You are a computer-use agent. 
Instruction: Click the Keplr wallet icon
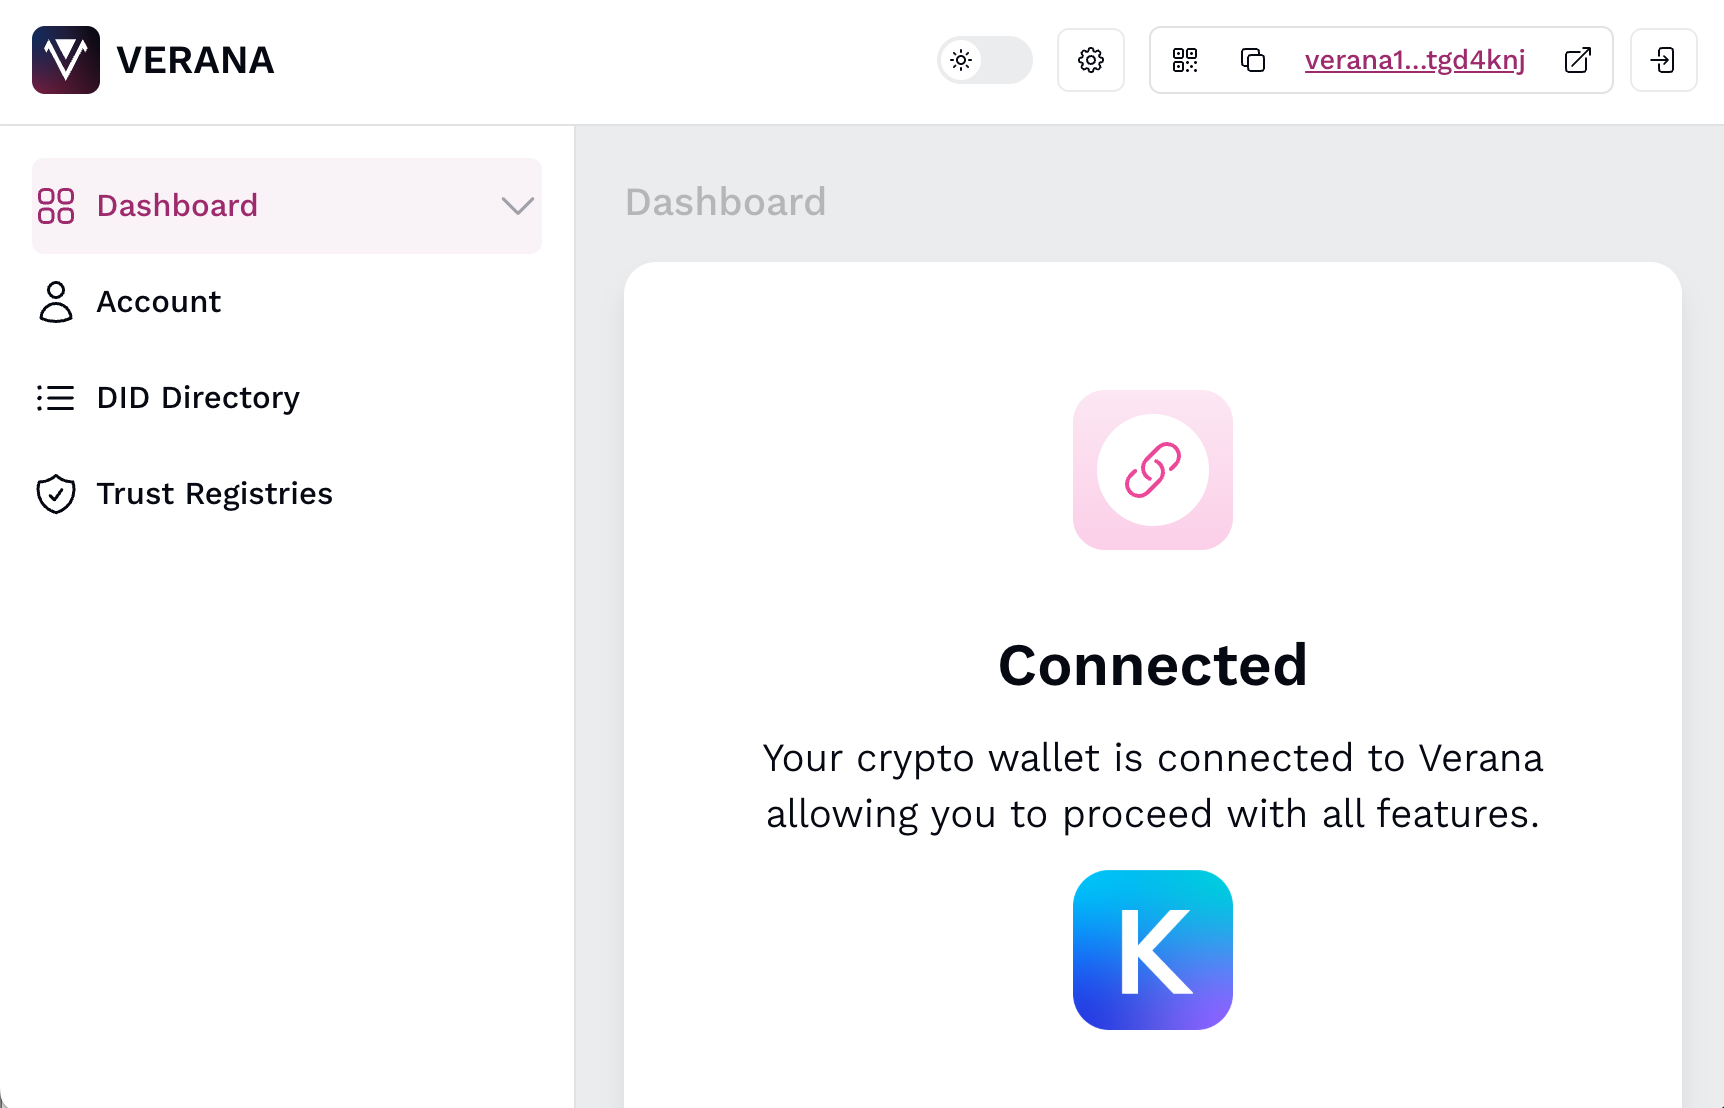click(1152, 949)
